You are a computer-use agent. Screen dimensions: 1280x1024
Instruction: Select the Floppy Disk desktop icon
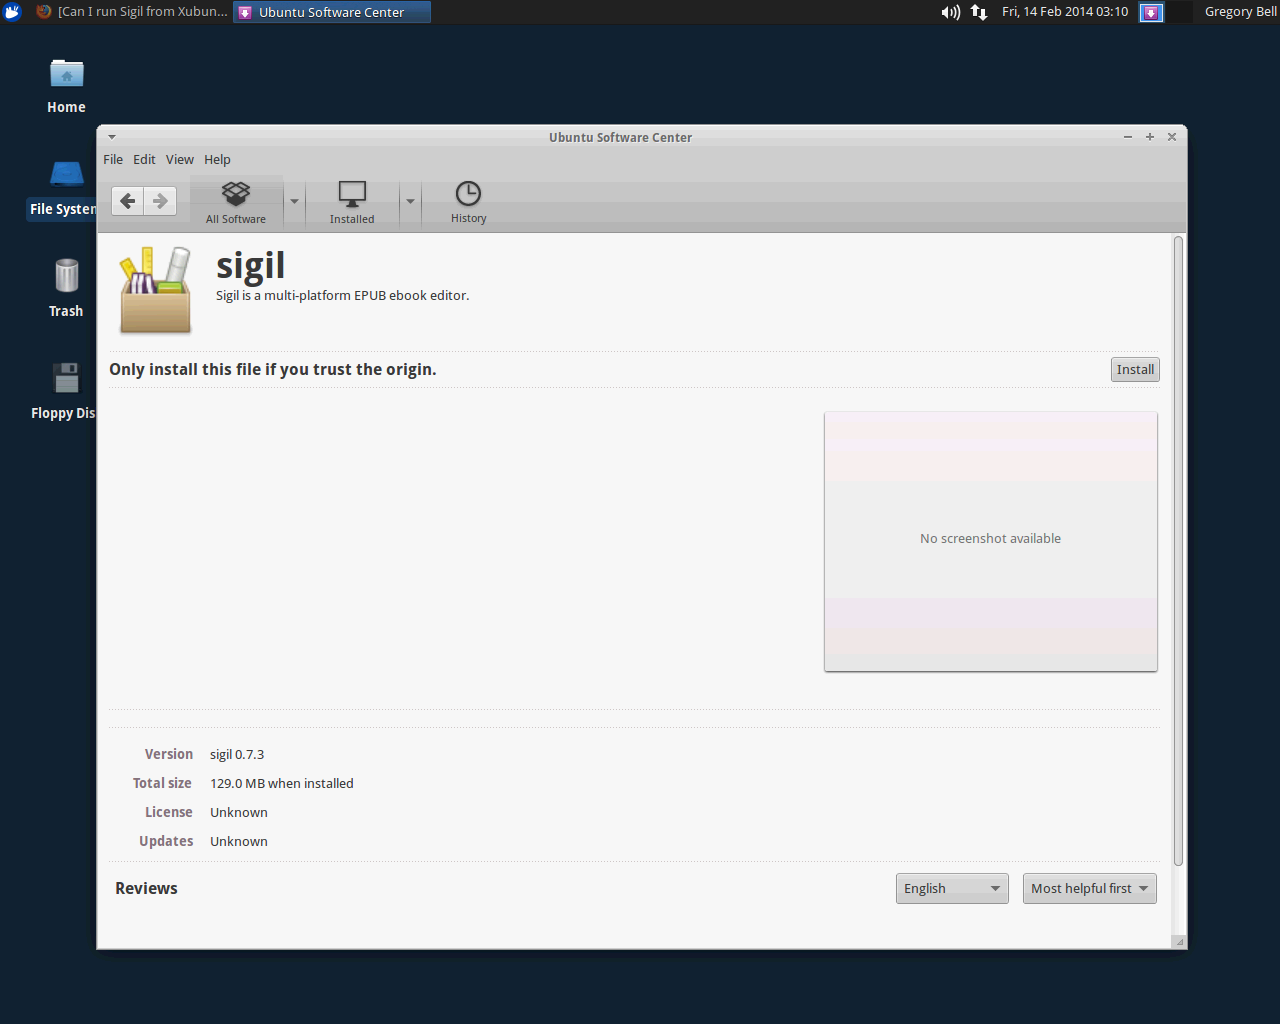[x=63, y=392]
